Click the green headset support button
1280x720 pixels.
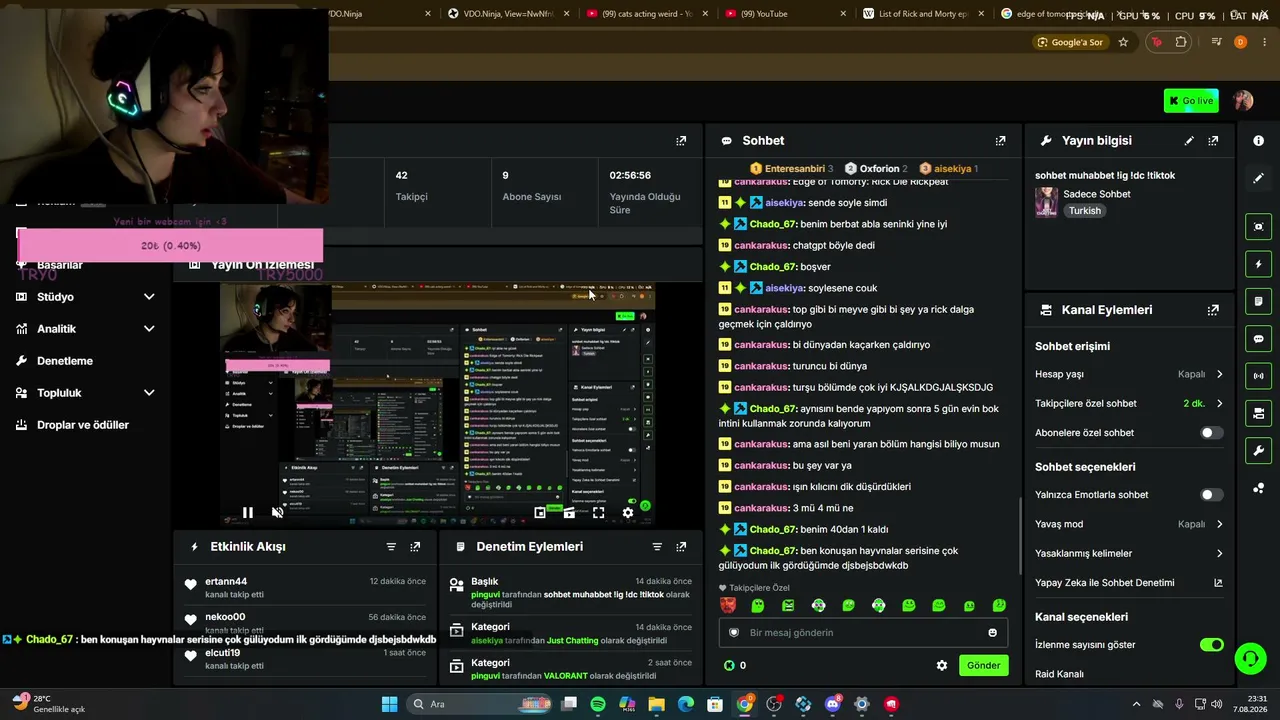tap(1250, 658)
